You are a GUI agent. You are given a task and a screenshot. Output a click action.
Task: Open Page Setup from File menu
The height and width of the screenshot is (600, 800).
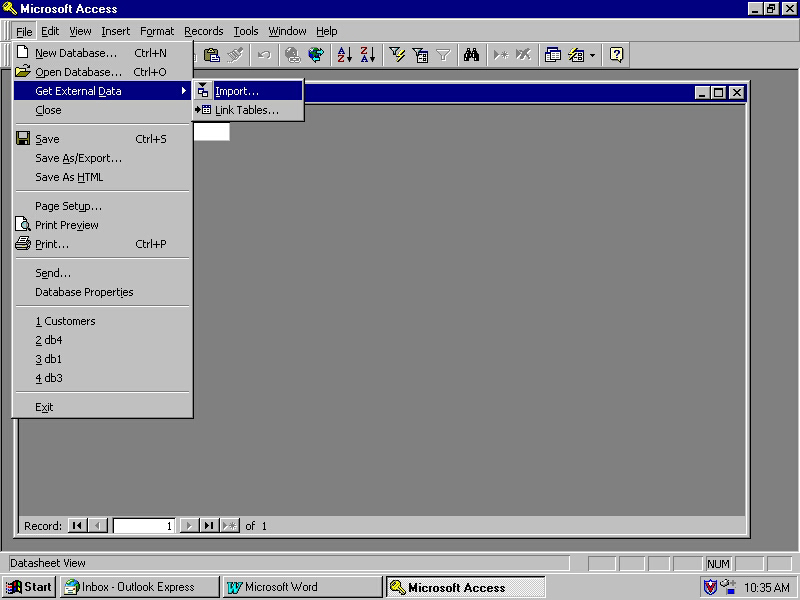pyautogui.click(x=102, y=206)
